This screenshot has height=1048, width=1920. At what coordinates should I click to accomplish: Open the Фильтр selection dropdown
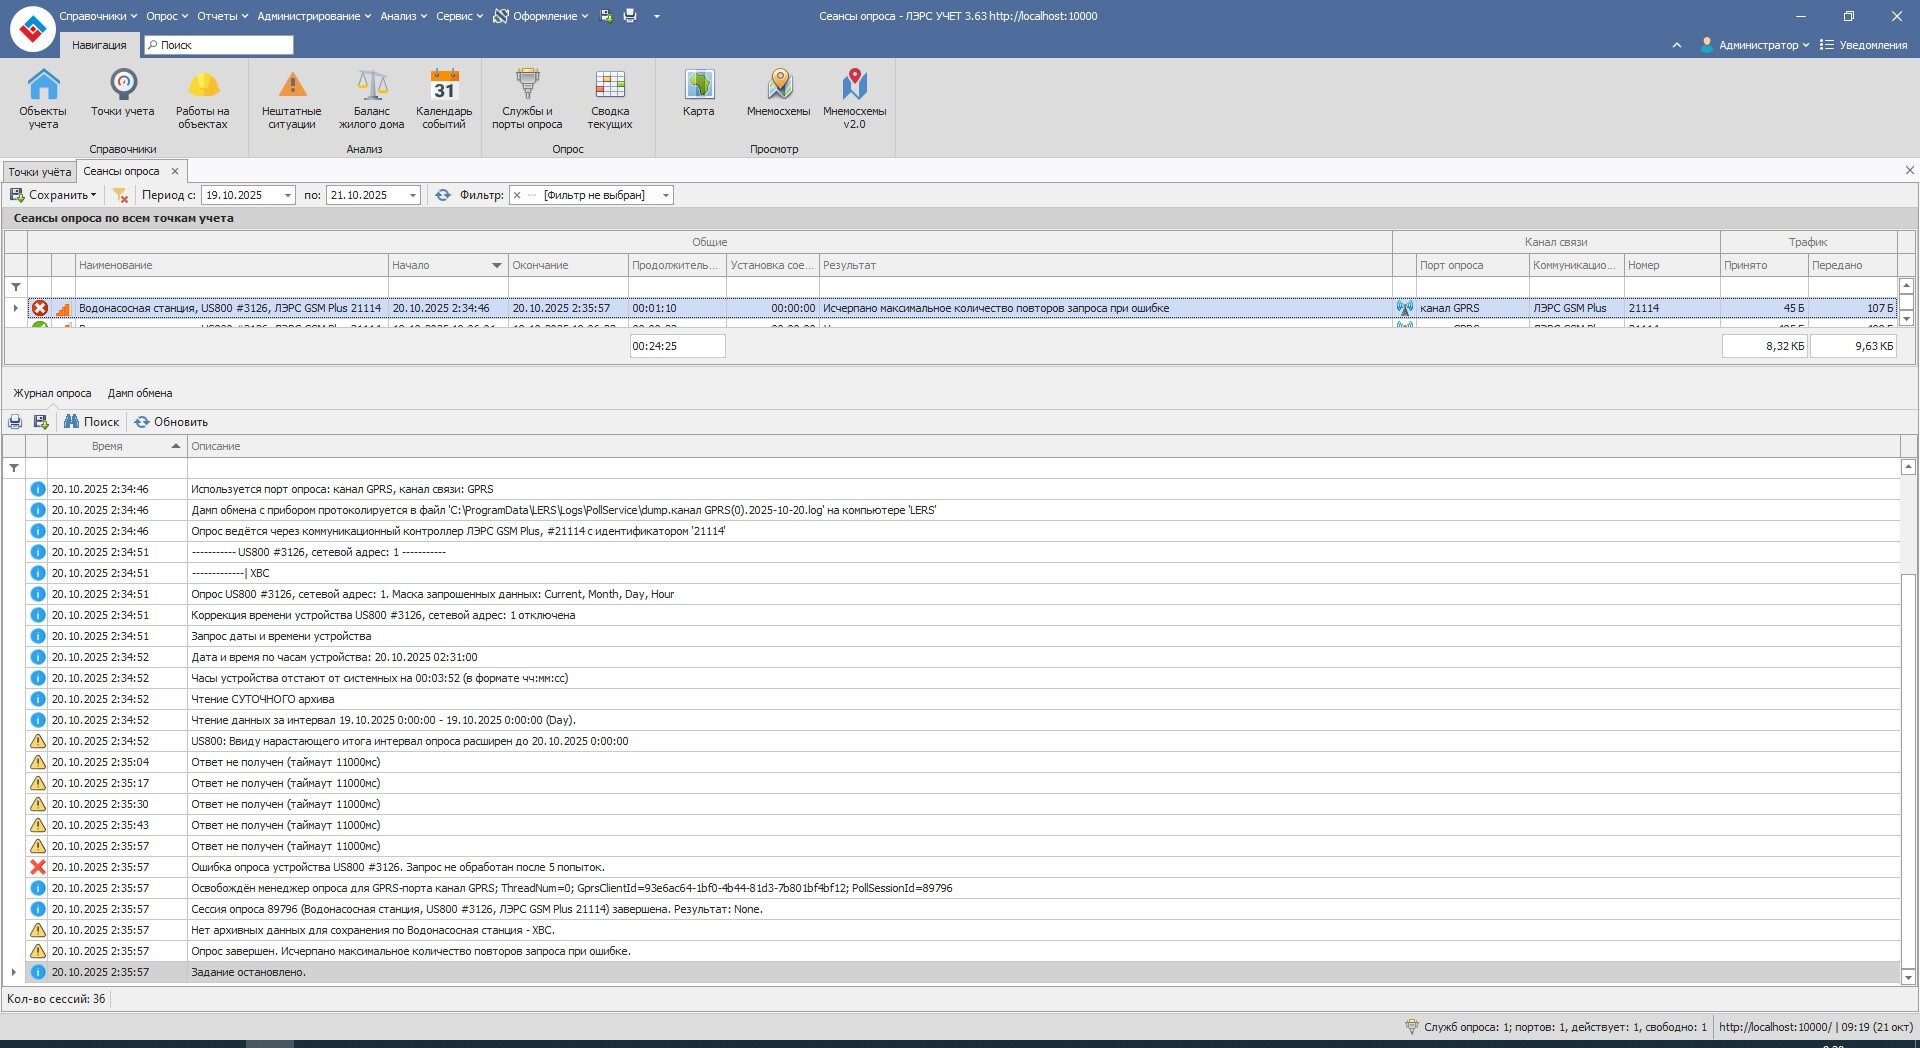[665, 196]
